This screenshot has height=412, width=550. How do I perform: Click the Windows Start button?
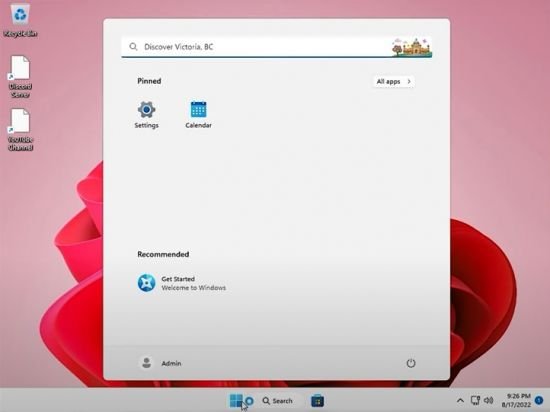pyautogui.click(x=236, y=400)
